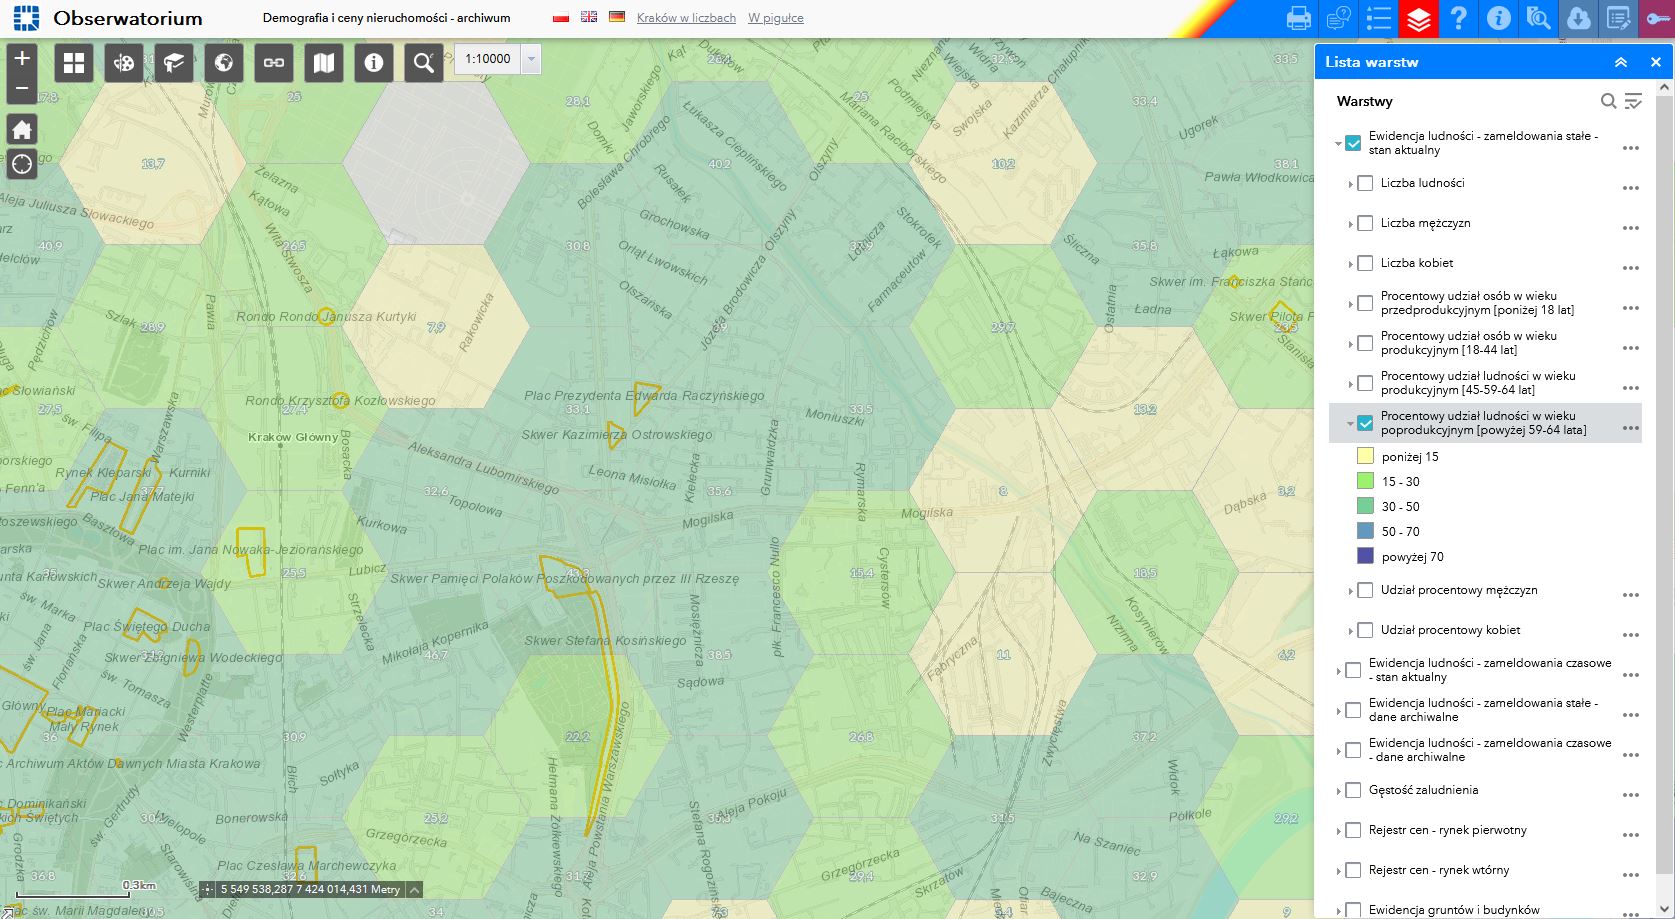Open the W pigułce link
1675x919 pixels.
pos(775,18)
